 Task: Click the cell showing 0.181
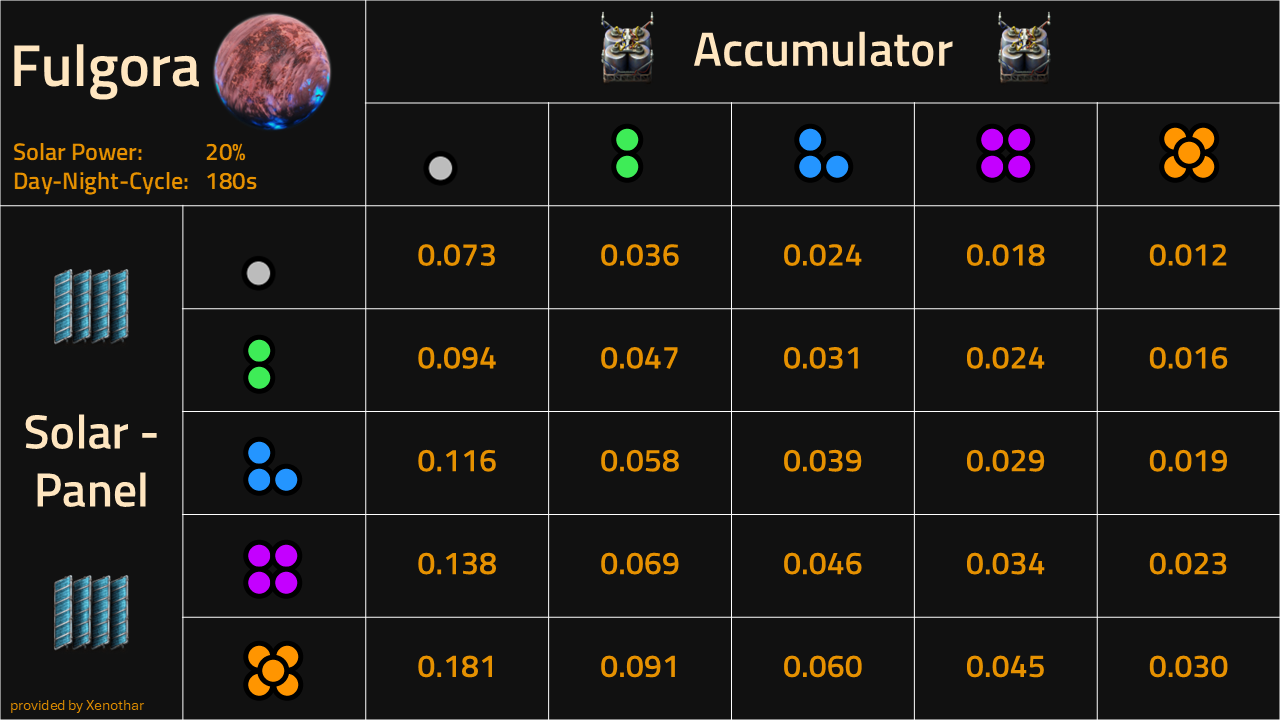click(457, 667)
